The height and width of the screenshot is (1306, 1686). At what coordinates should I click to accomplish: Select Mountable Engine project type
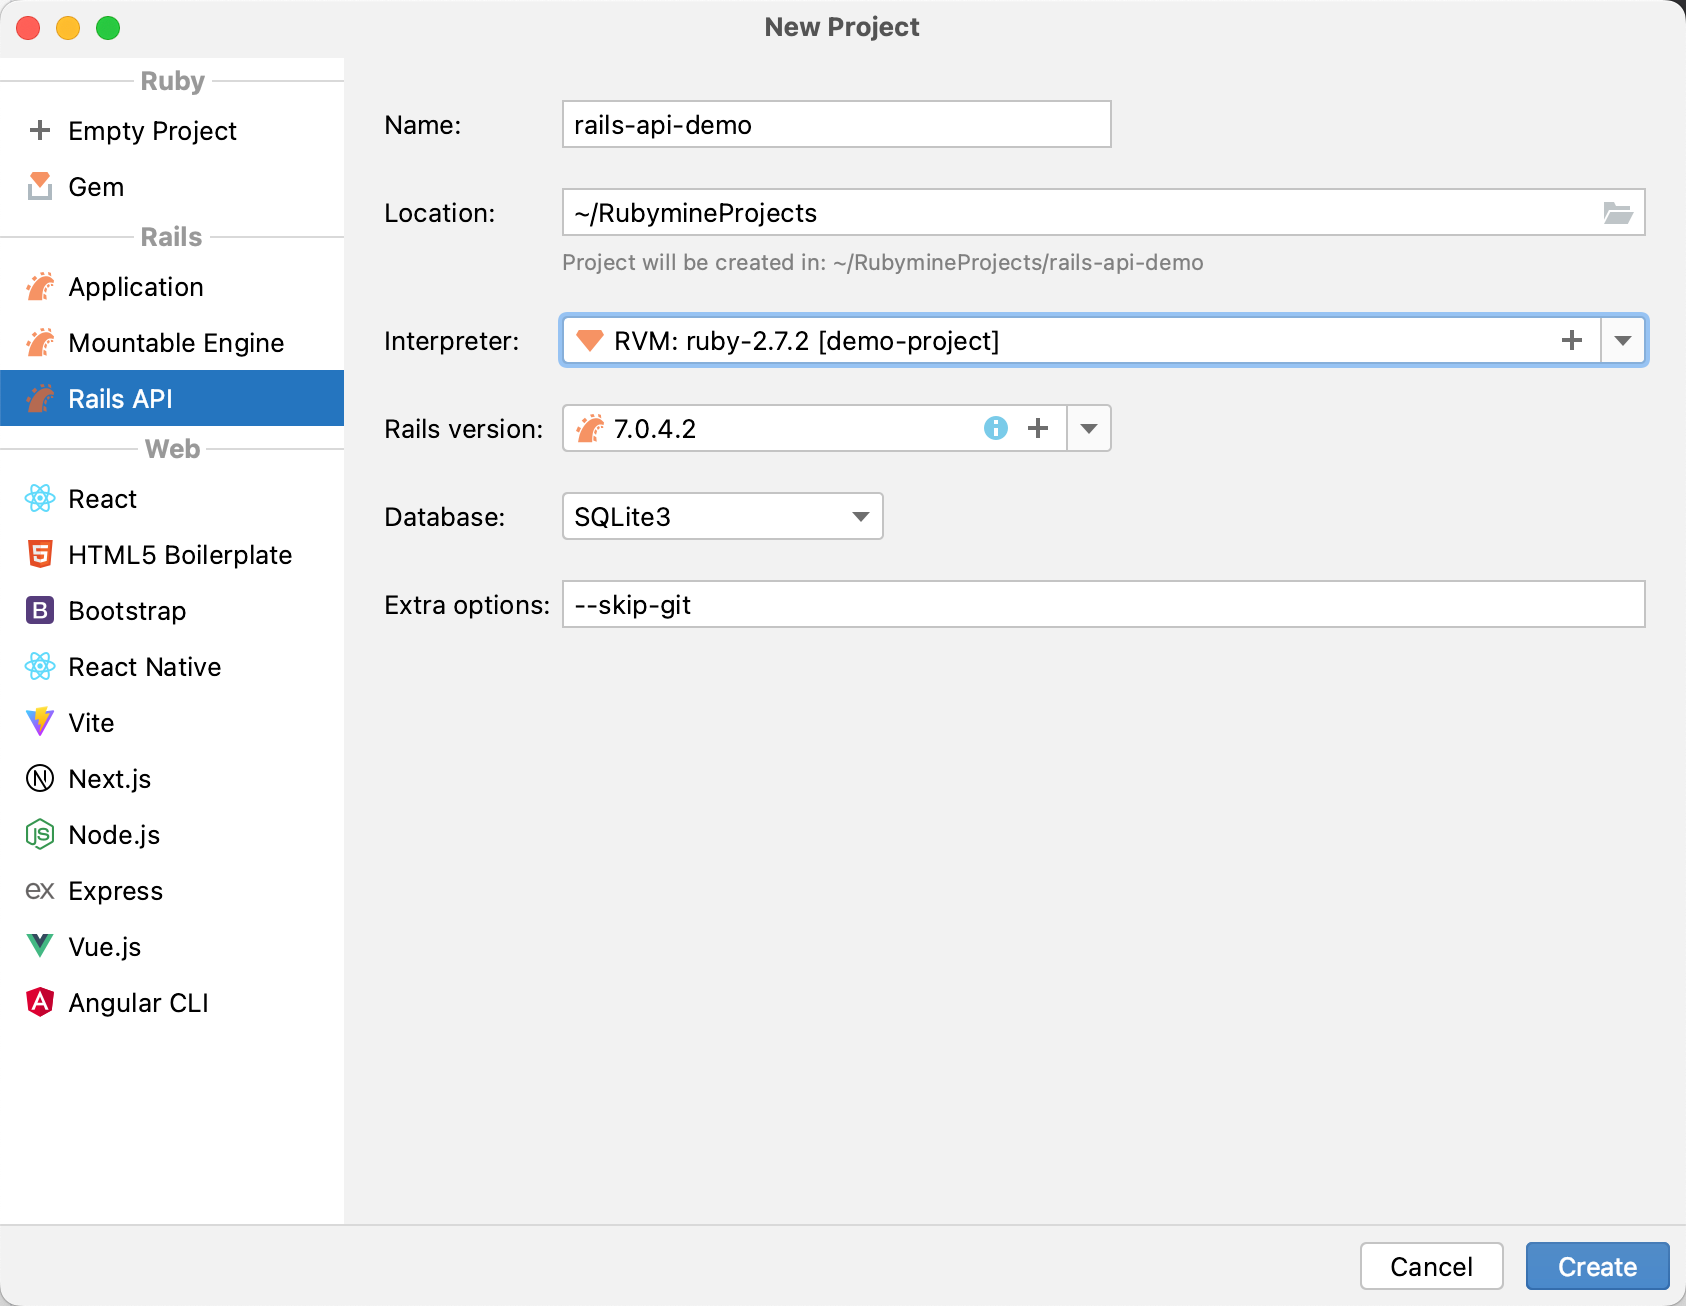point(172,342)
